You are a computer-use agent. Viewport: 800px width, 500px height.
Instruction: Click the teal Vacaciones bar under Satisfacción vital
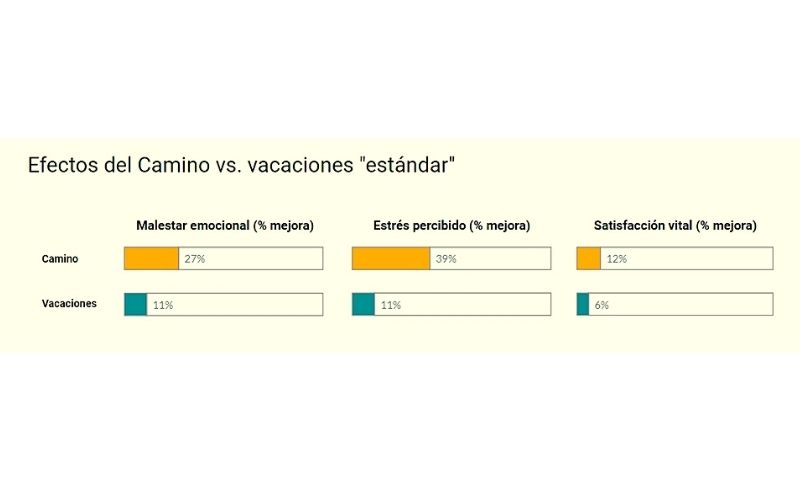[583, 305]
